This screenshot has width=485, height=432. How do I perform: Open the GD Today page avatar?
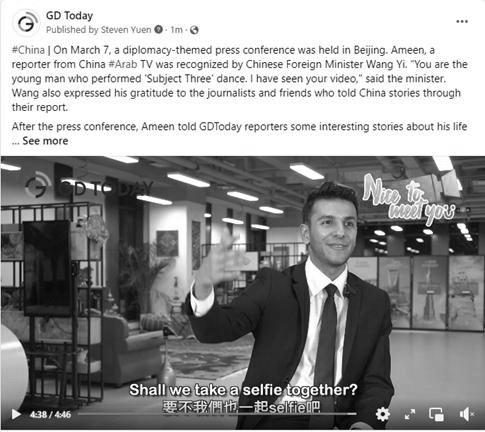pyautogui.click(x=27, y=22)
